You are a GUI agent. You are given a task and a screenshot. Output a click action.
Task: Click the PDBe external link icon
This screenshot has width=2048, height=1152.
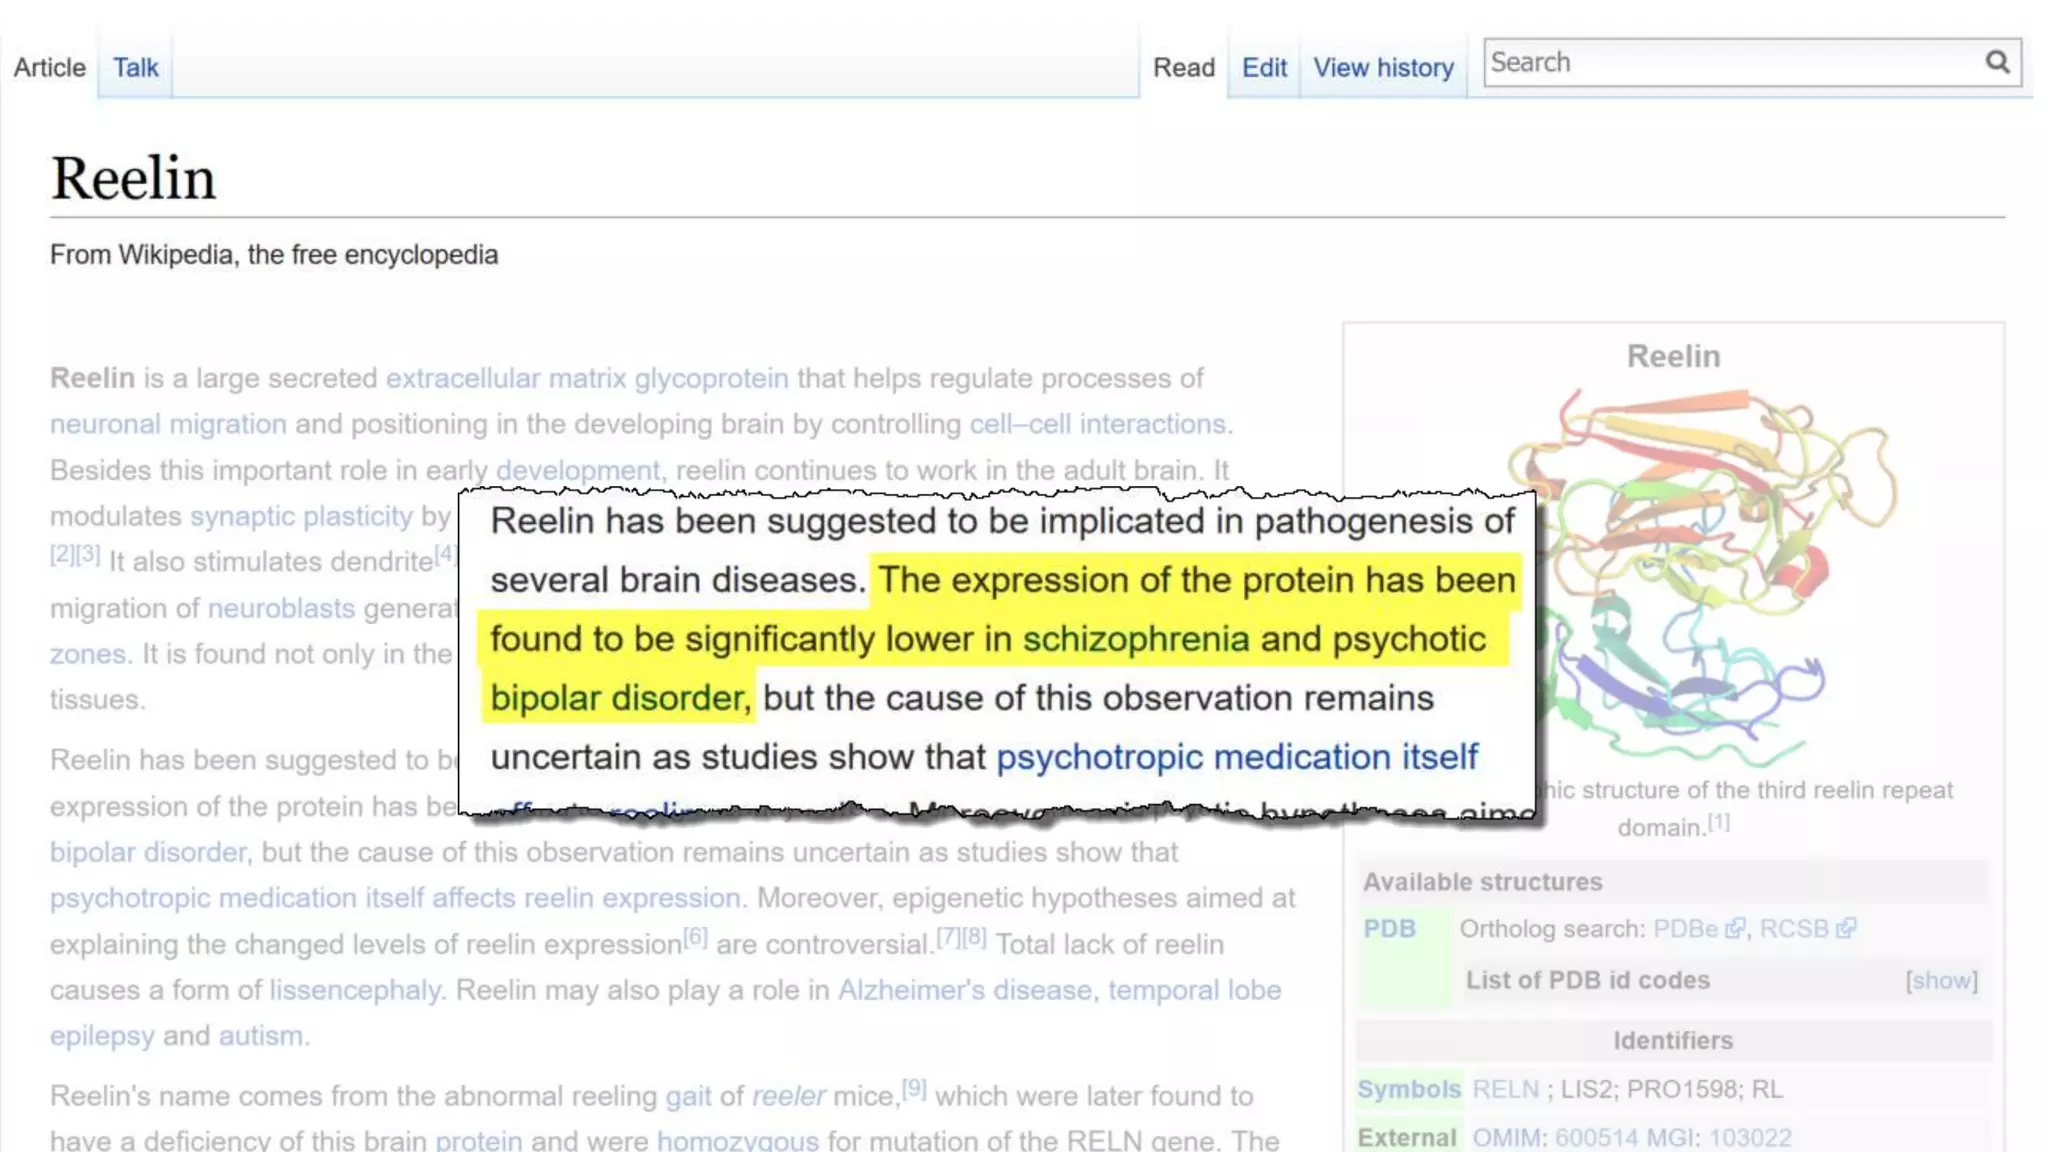point(1735,928)
